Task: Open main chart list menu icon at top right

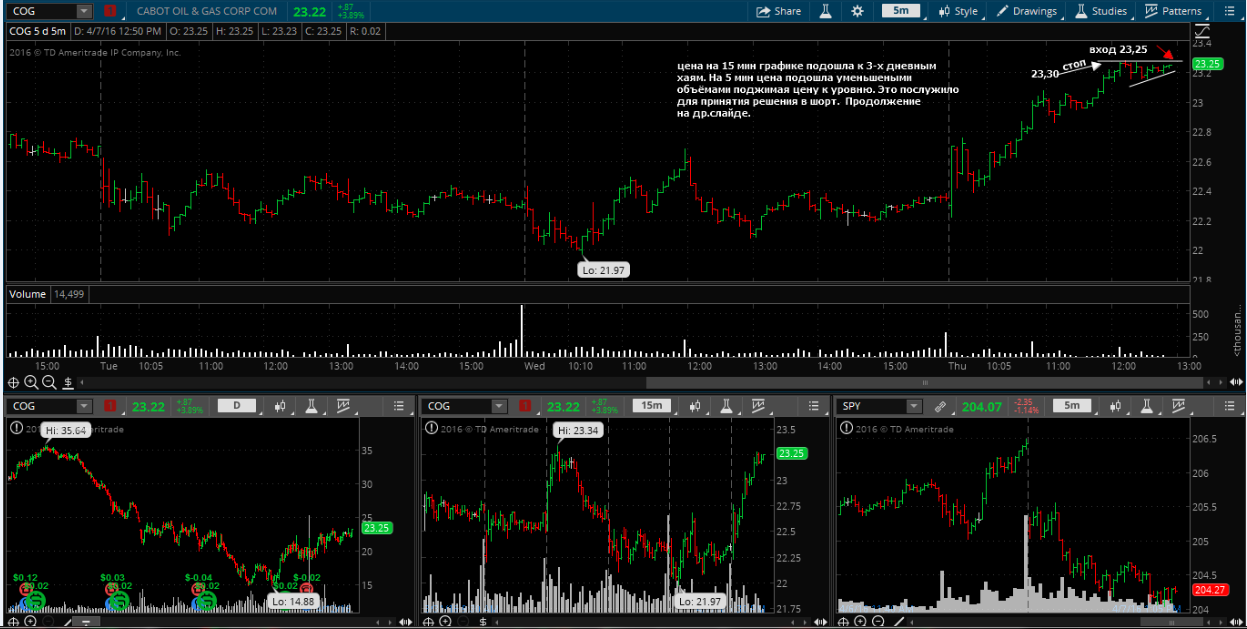Action: 1227,11
